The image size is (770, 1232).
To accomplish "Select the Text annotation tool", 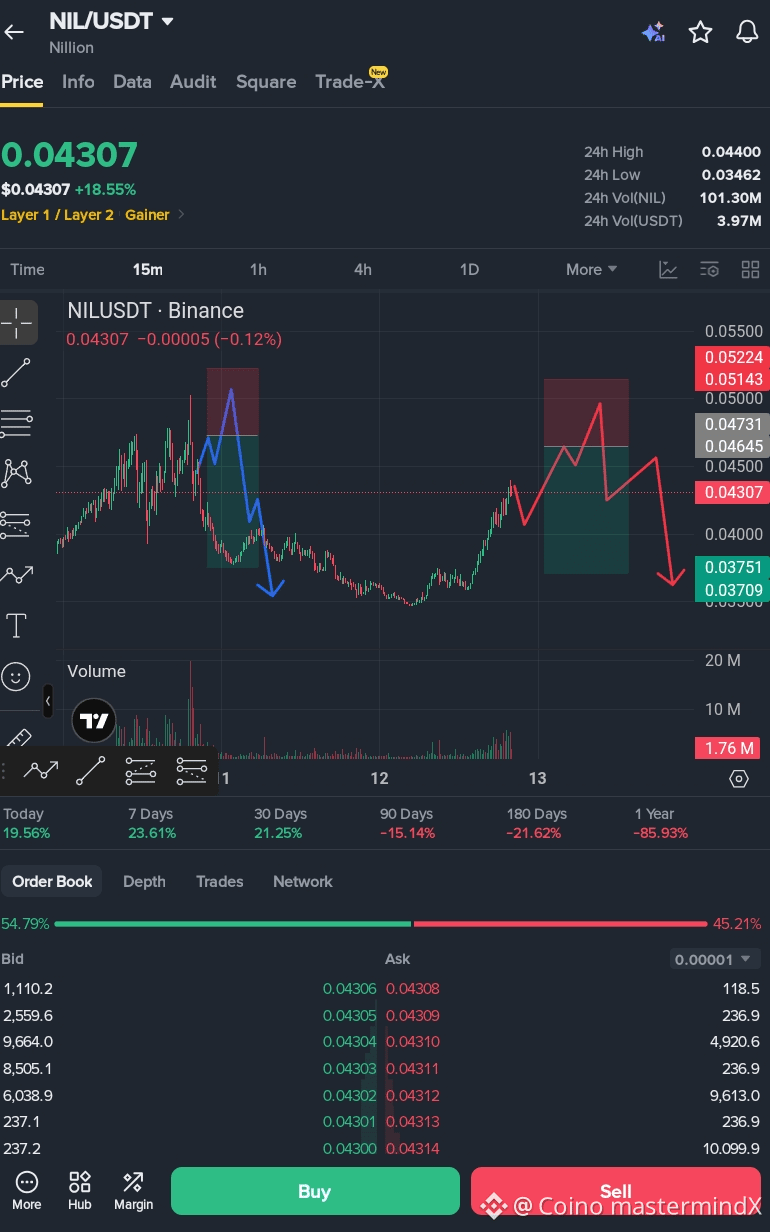I will tap(17, 626).
